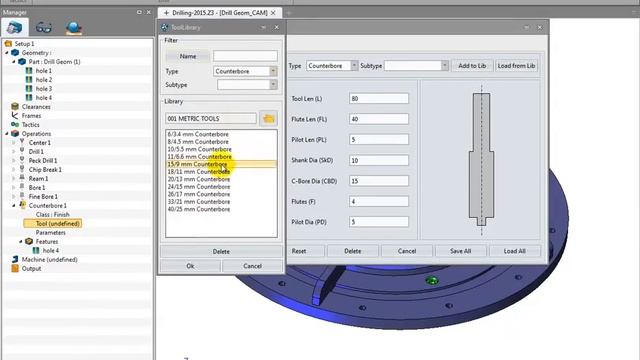Click the Tool Len (L) field

pyautogui.click(x=378, y=98)
